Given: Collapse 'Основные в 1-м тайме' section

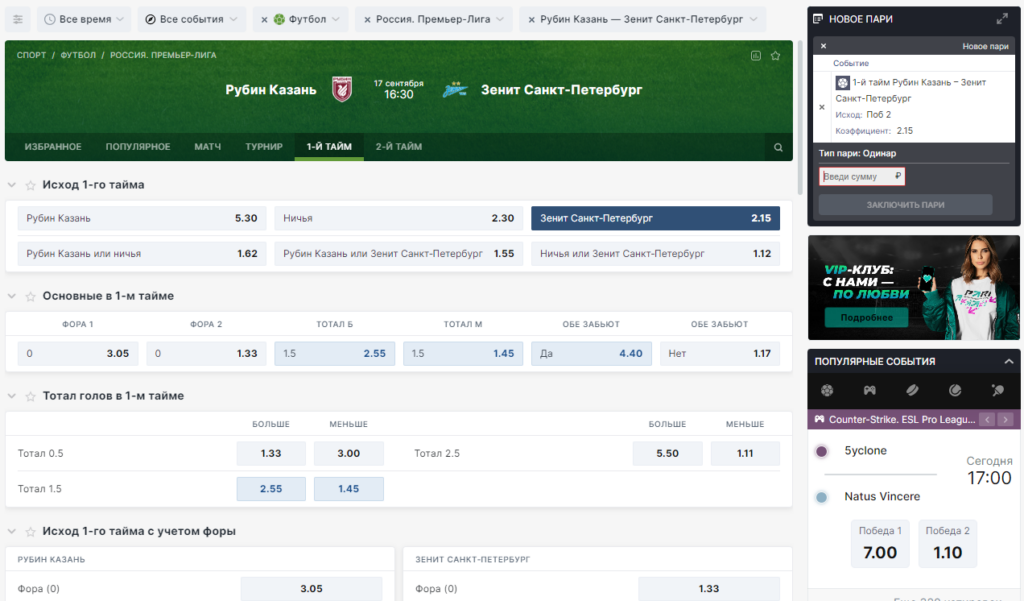Looking at the screenshot, I should [12, 296].
